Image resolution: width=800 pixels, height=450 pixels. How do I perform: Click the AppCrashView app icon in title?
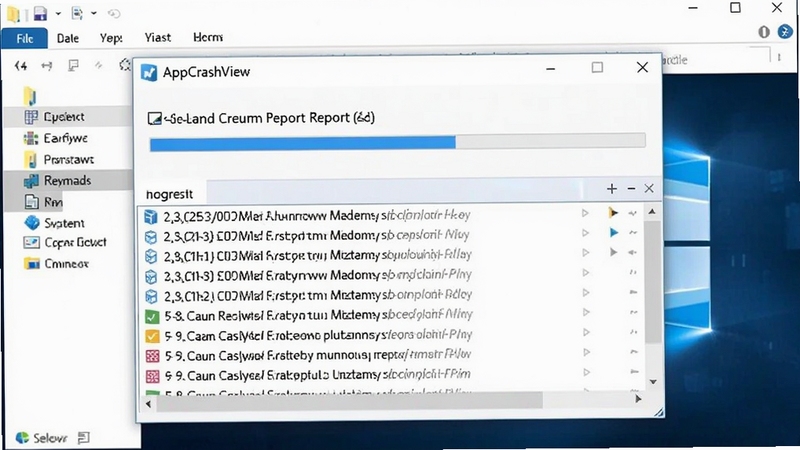(149, 72)
